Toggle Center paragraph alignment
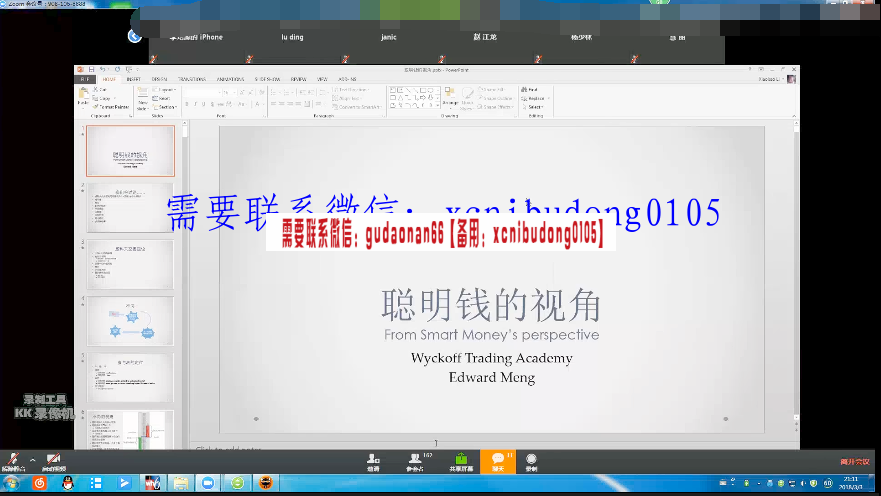Image resolution: width=881 pixels, height=496 pixels. point(281,103)
